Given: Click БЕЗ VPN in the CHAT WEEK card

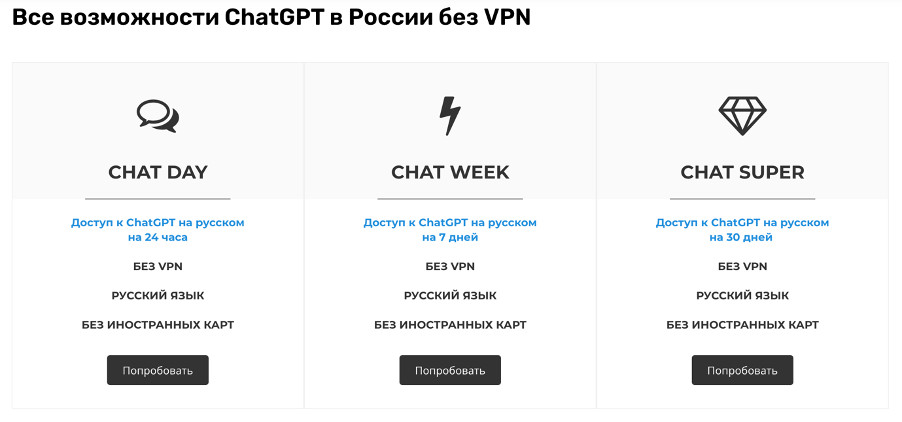Looking at the screenshot, I should pos(450,266).
